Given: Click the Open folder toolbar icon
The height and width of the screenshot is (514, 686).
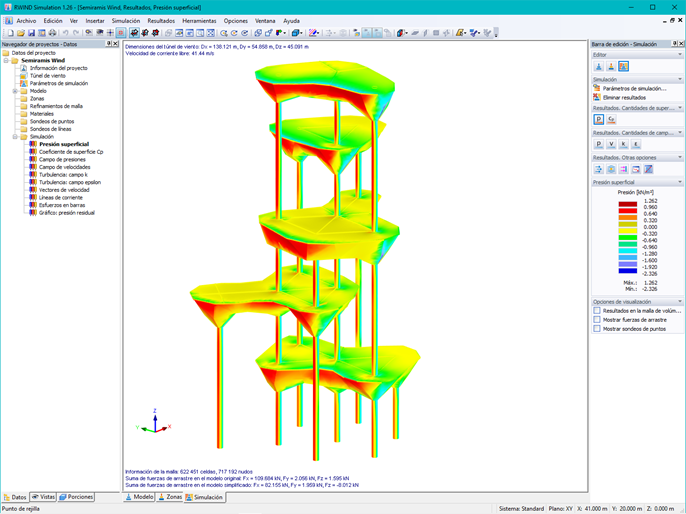Looking at the screenshot, I should [21, 33].
